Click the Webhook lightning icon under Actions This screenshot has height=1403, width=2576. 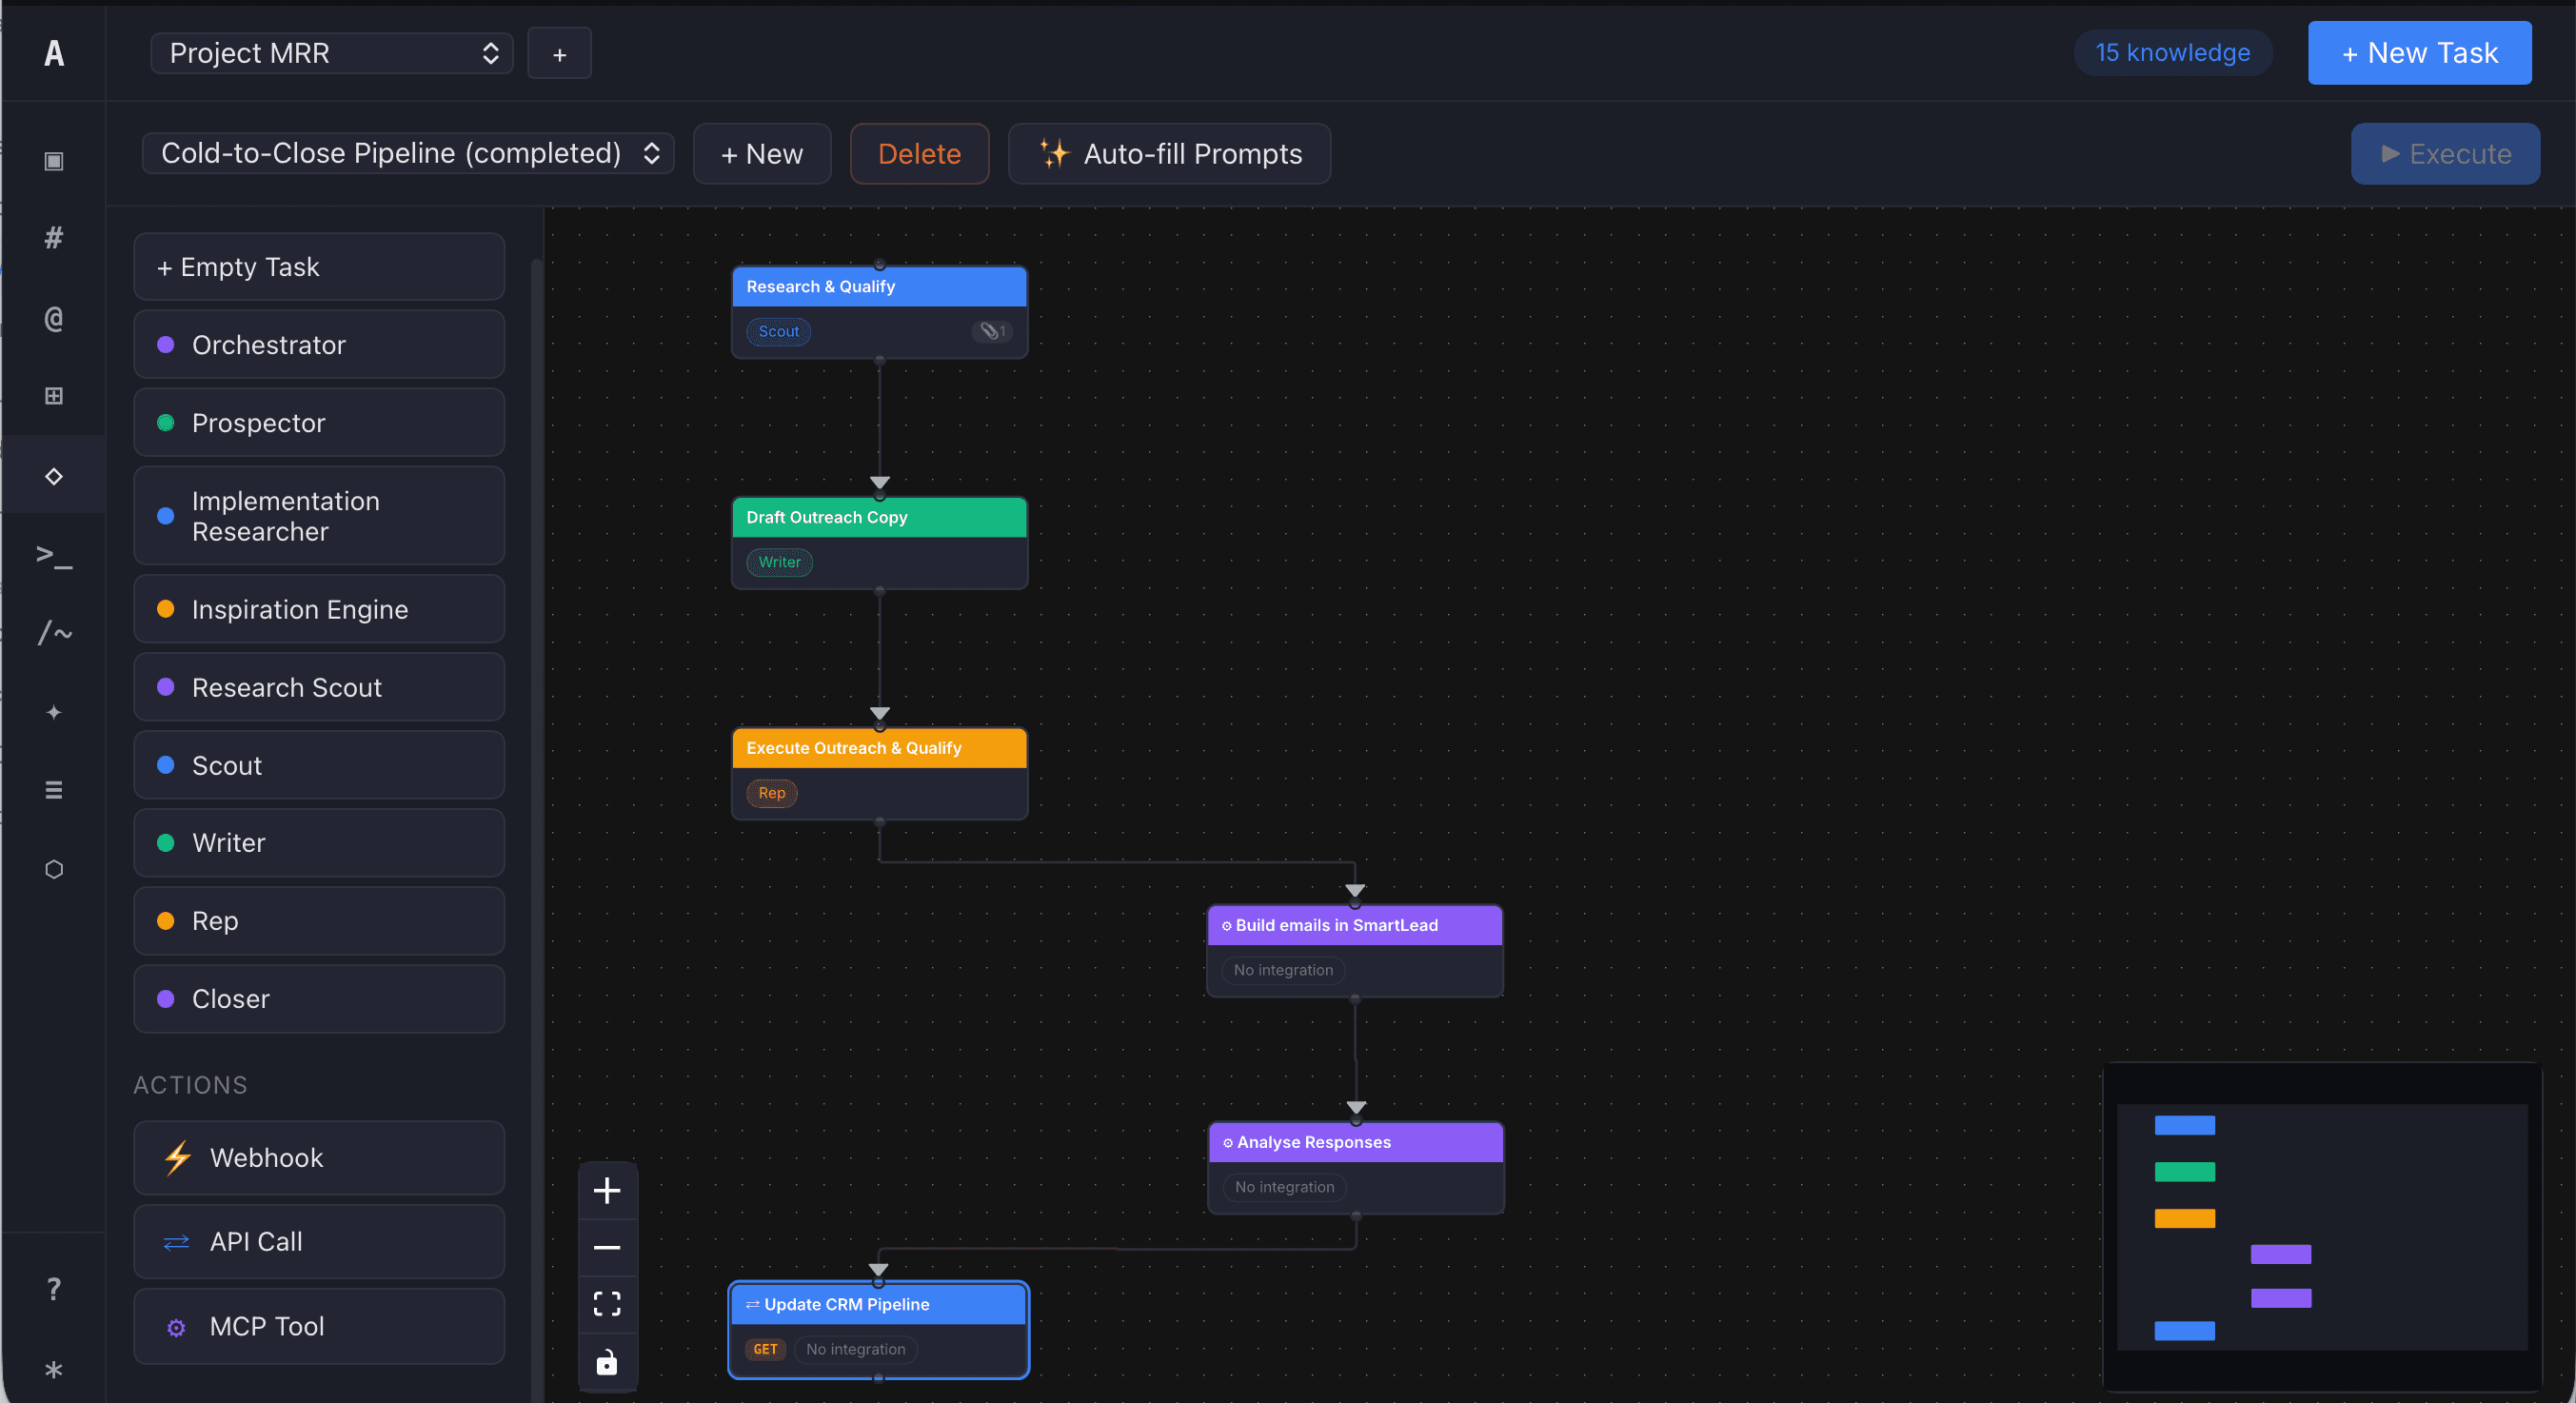click(177, 1157)
